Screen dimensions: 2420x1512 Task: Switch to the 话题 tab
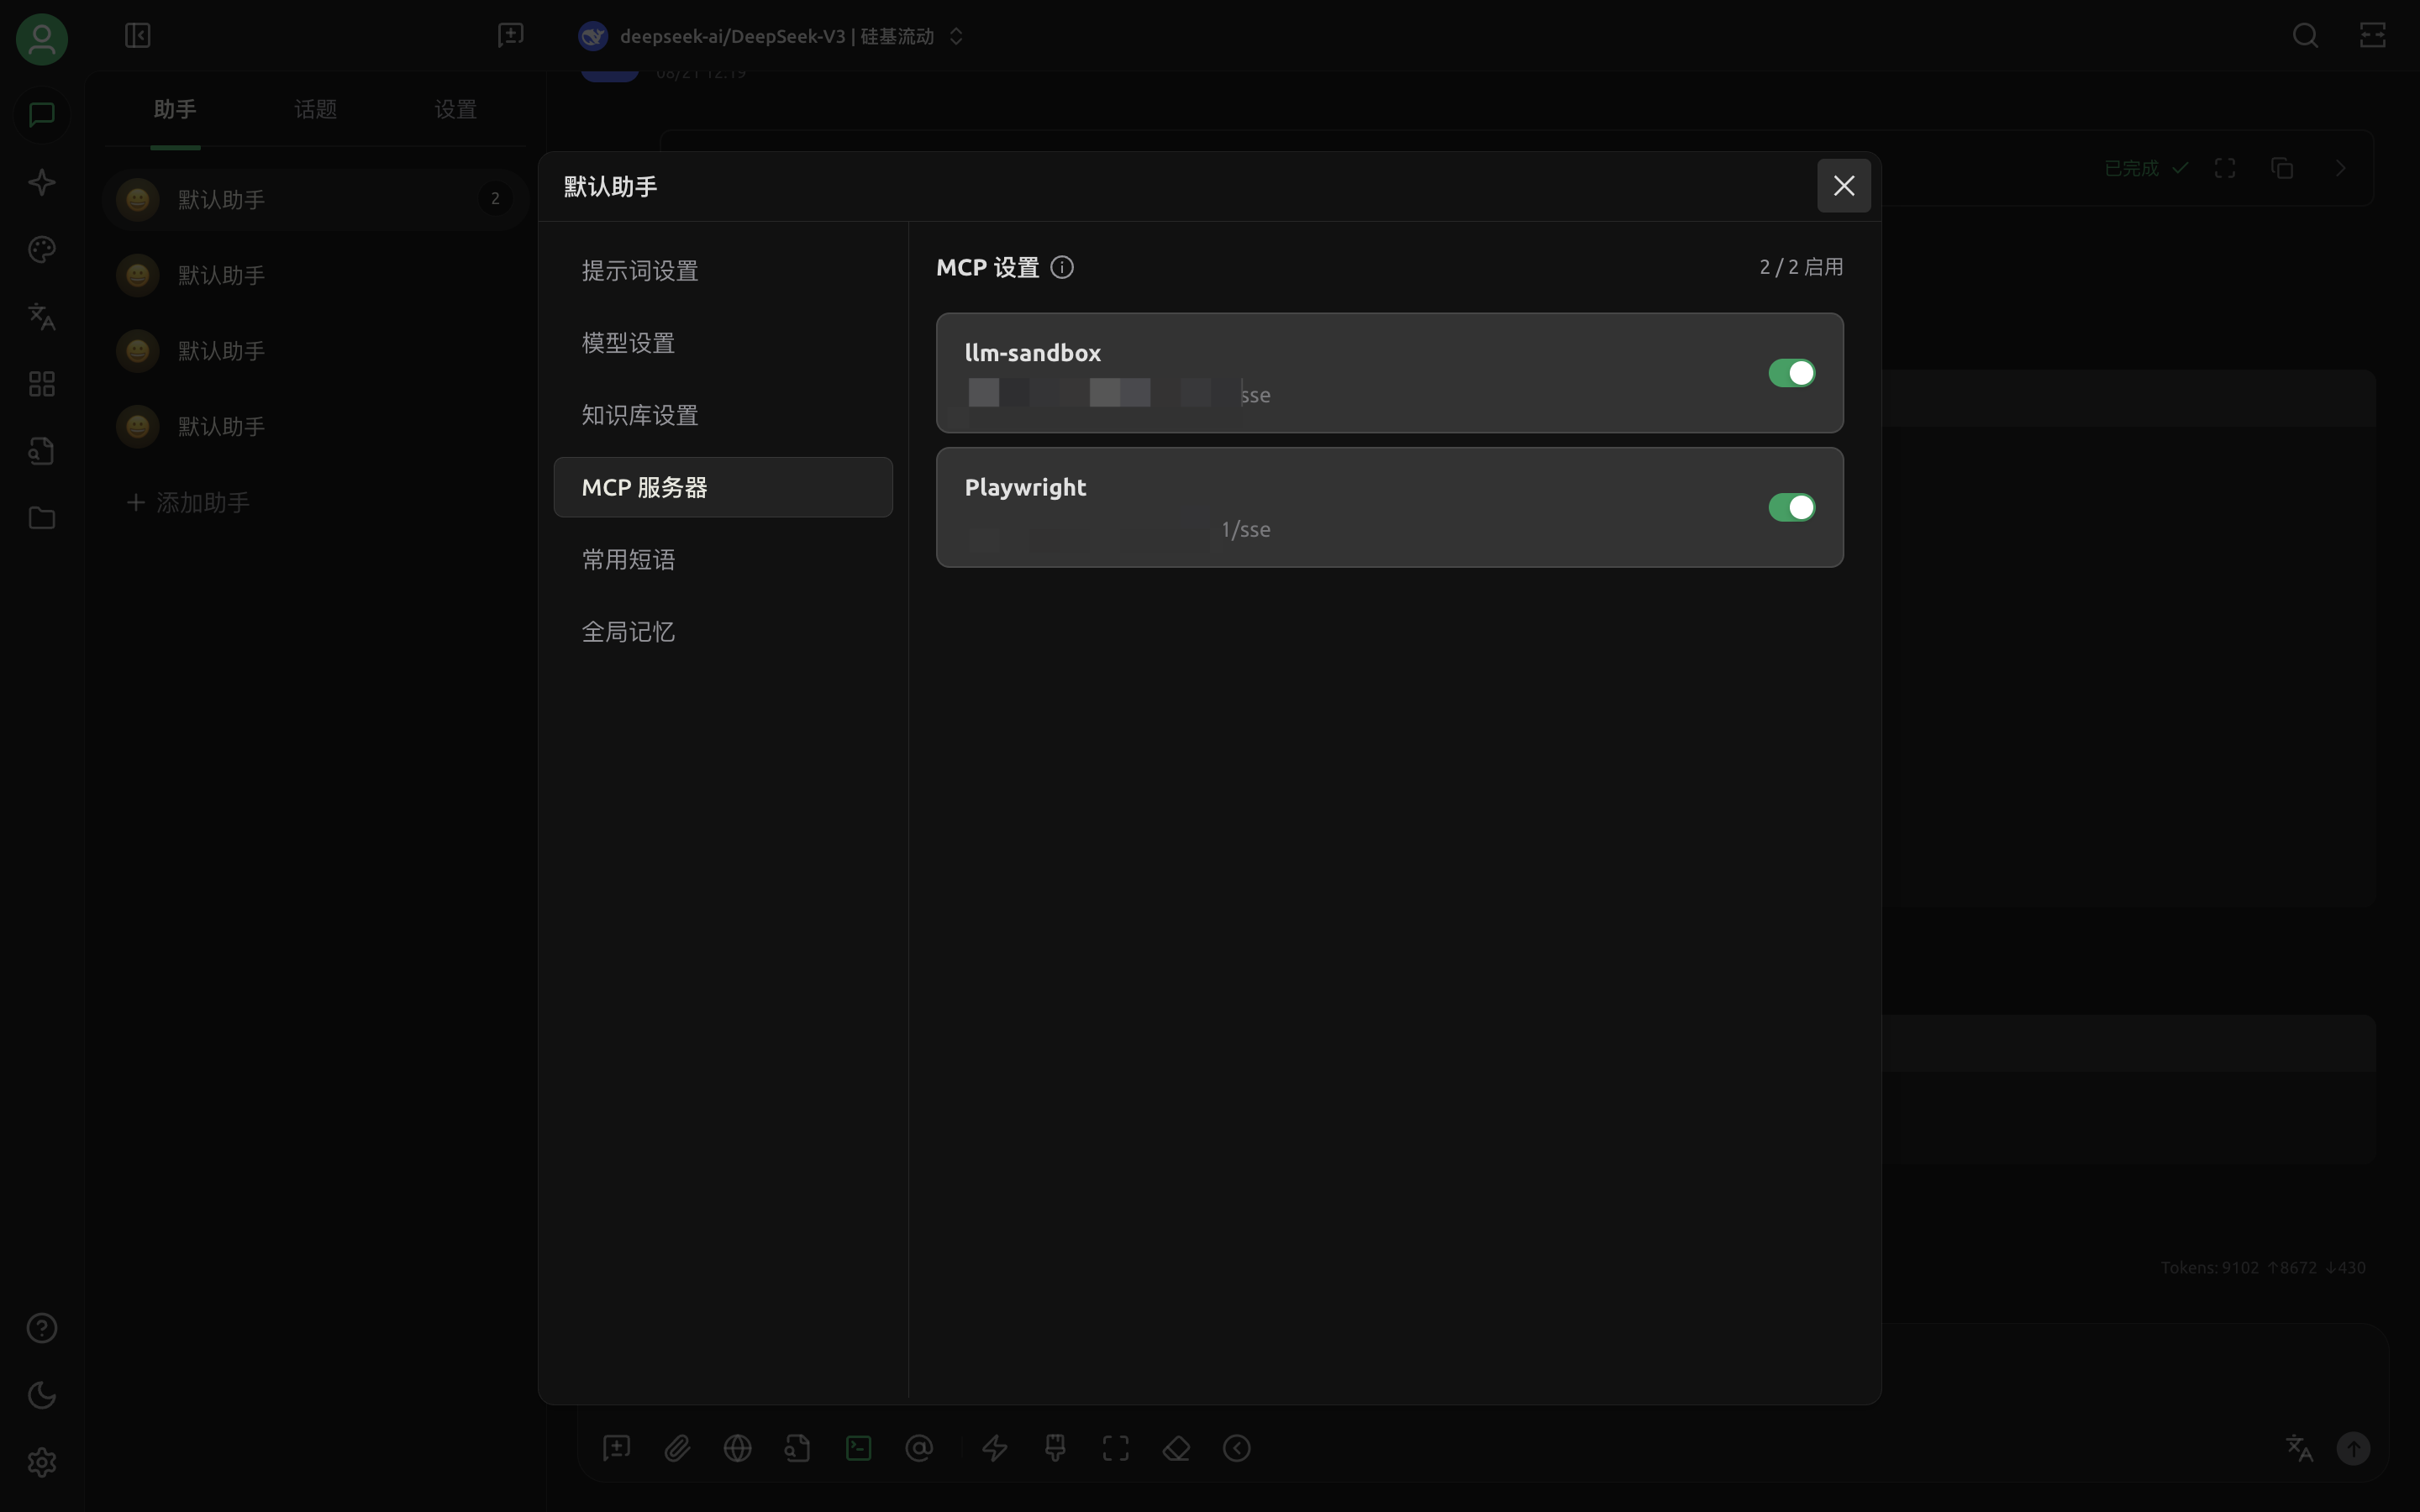tap(315, 109)
